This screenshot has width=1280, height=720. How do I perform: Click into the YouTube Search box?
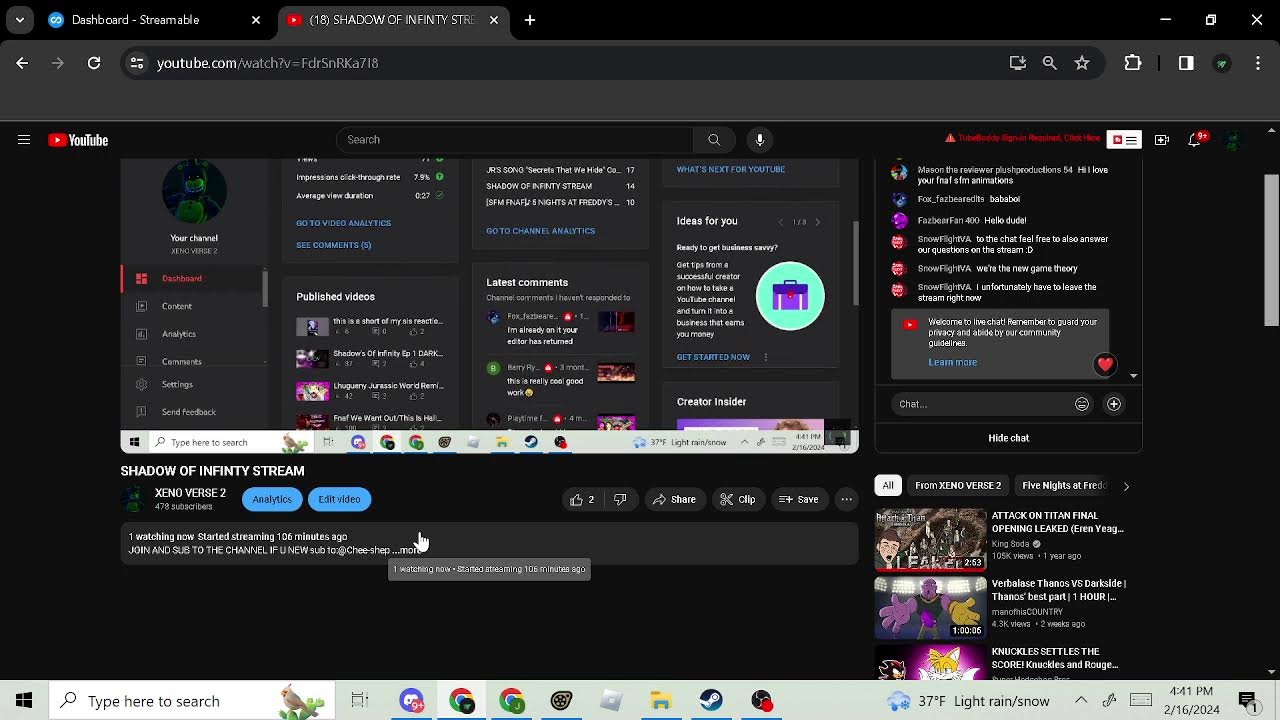click(x=514, y=140)
